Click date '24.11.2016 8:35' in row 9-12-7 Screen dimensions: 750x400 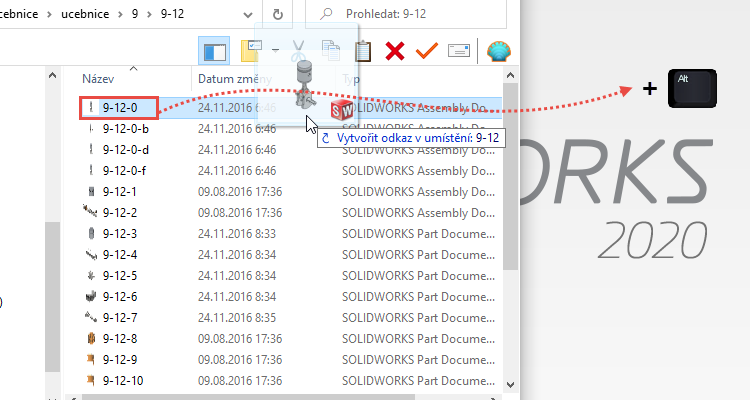[237, 318]
